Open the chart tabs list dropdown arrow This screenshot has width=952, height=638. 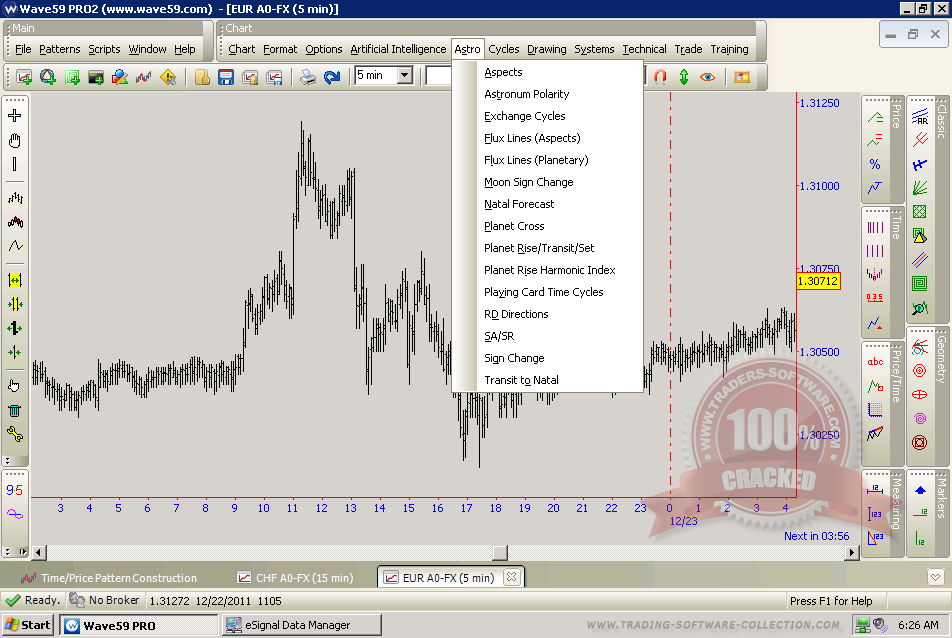tap(935, 577)
